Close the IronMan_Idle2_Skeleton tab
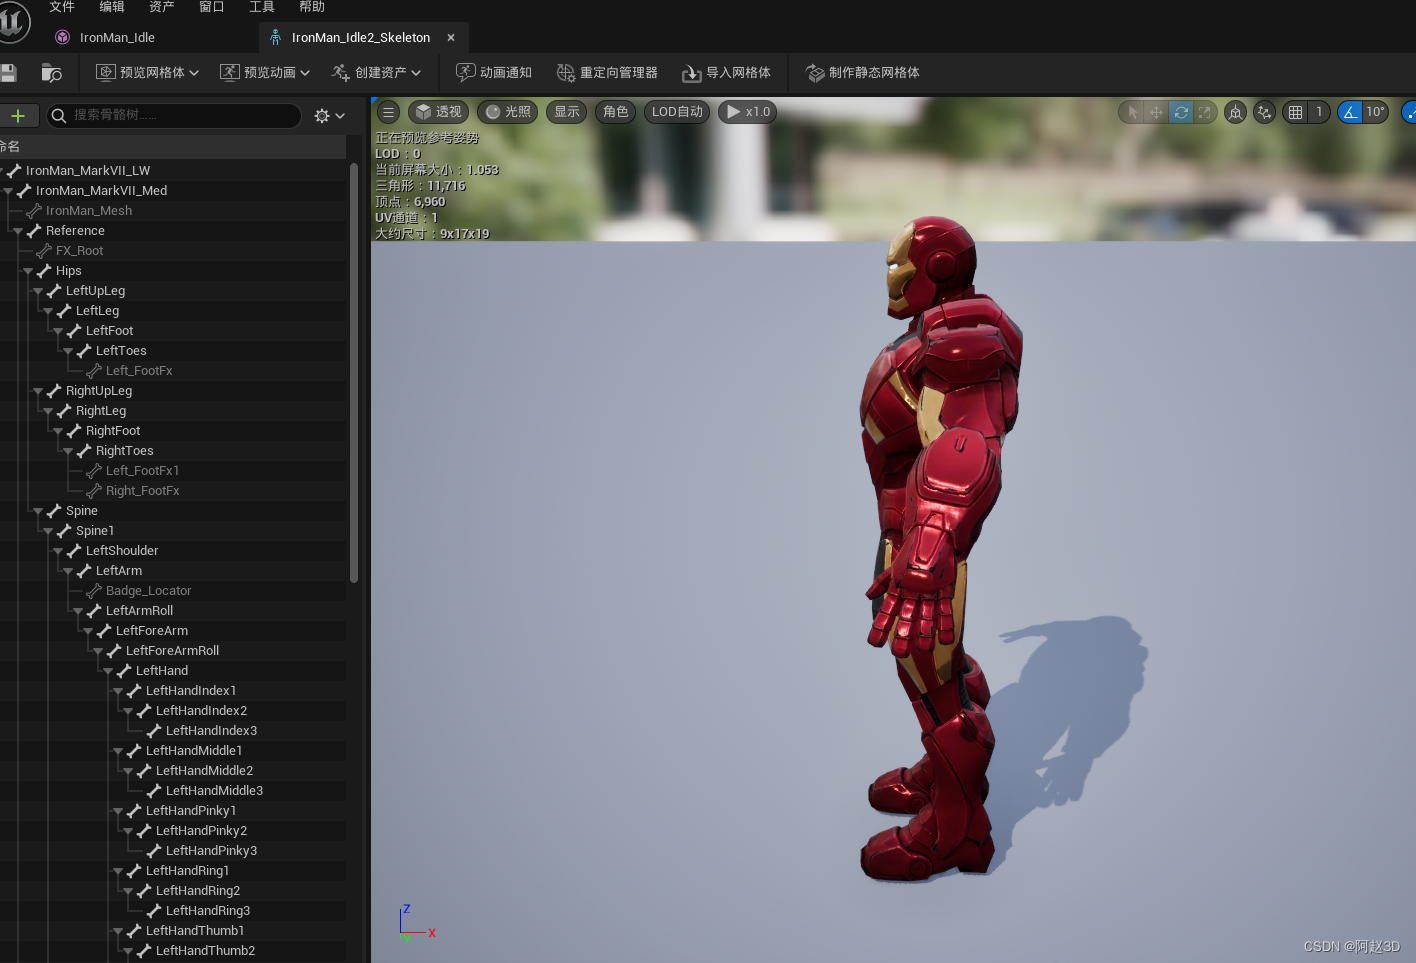Viewport: 1416px width, 963px height. (451, 37)
